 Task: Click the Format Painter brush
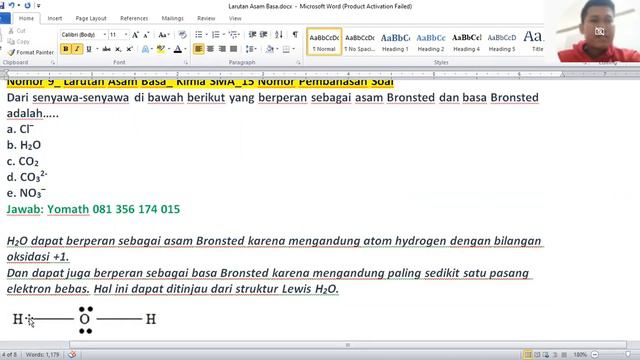(x=11, y=52)
